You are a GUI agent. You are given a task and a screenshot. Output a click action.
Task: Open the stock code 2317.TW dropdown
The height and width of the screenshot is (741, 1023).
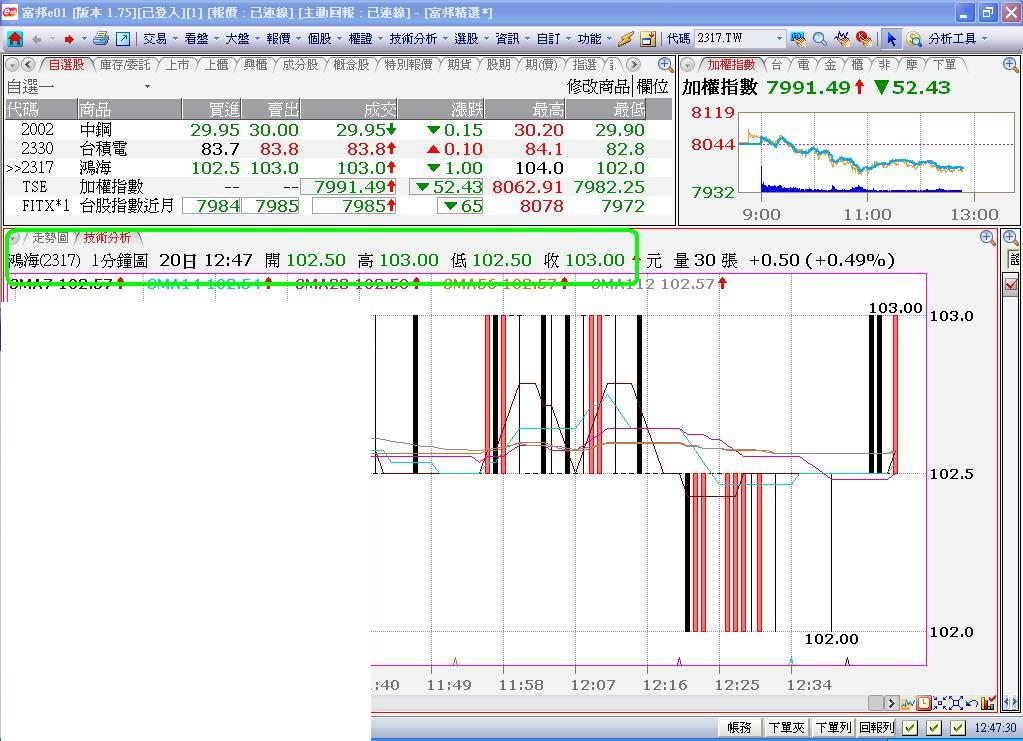[x=779, y=38]
